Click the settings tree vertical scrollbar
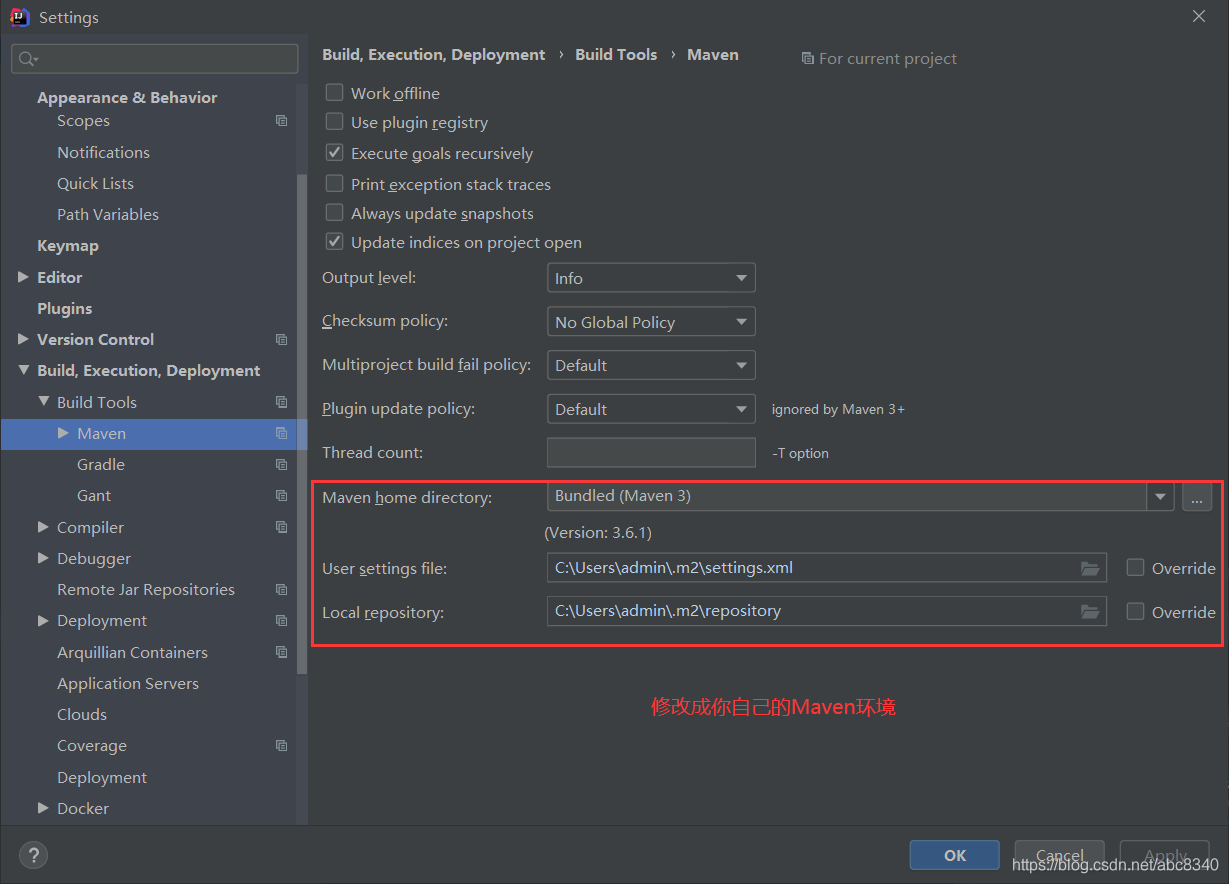Screen dimensions: 1229x884 pyautogui.click(x=302, y=425)
